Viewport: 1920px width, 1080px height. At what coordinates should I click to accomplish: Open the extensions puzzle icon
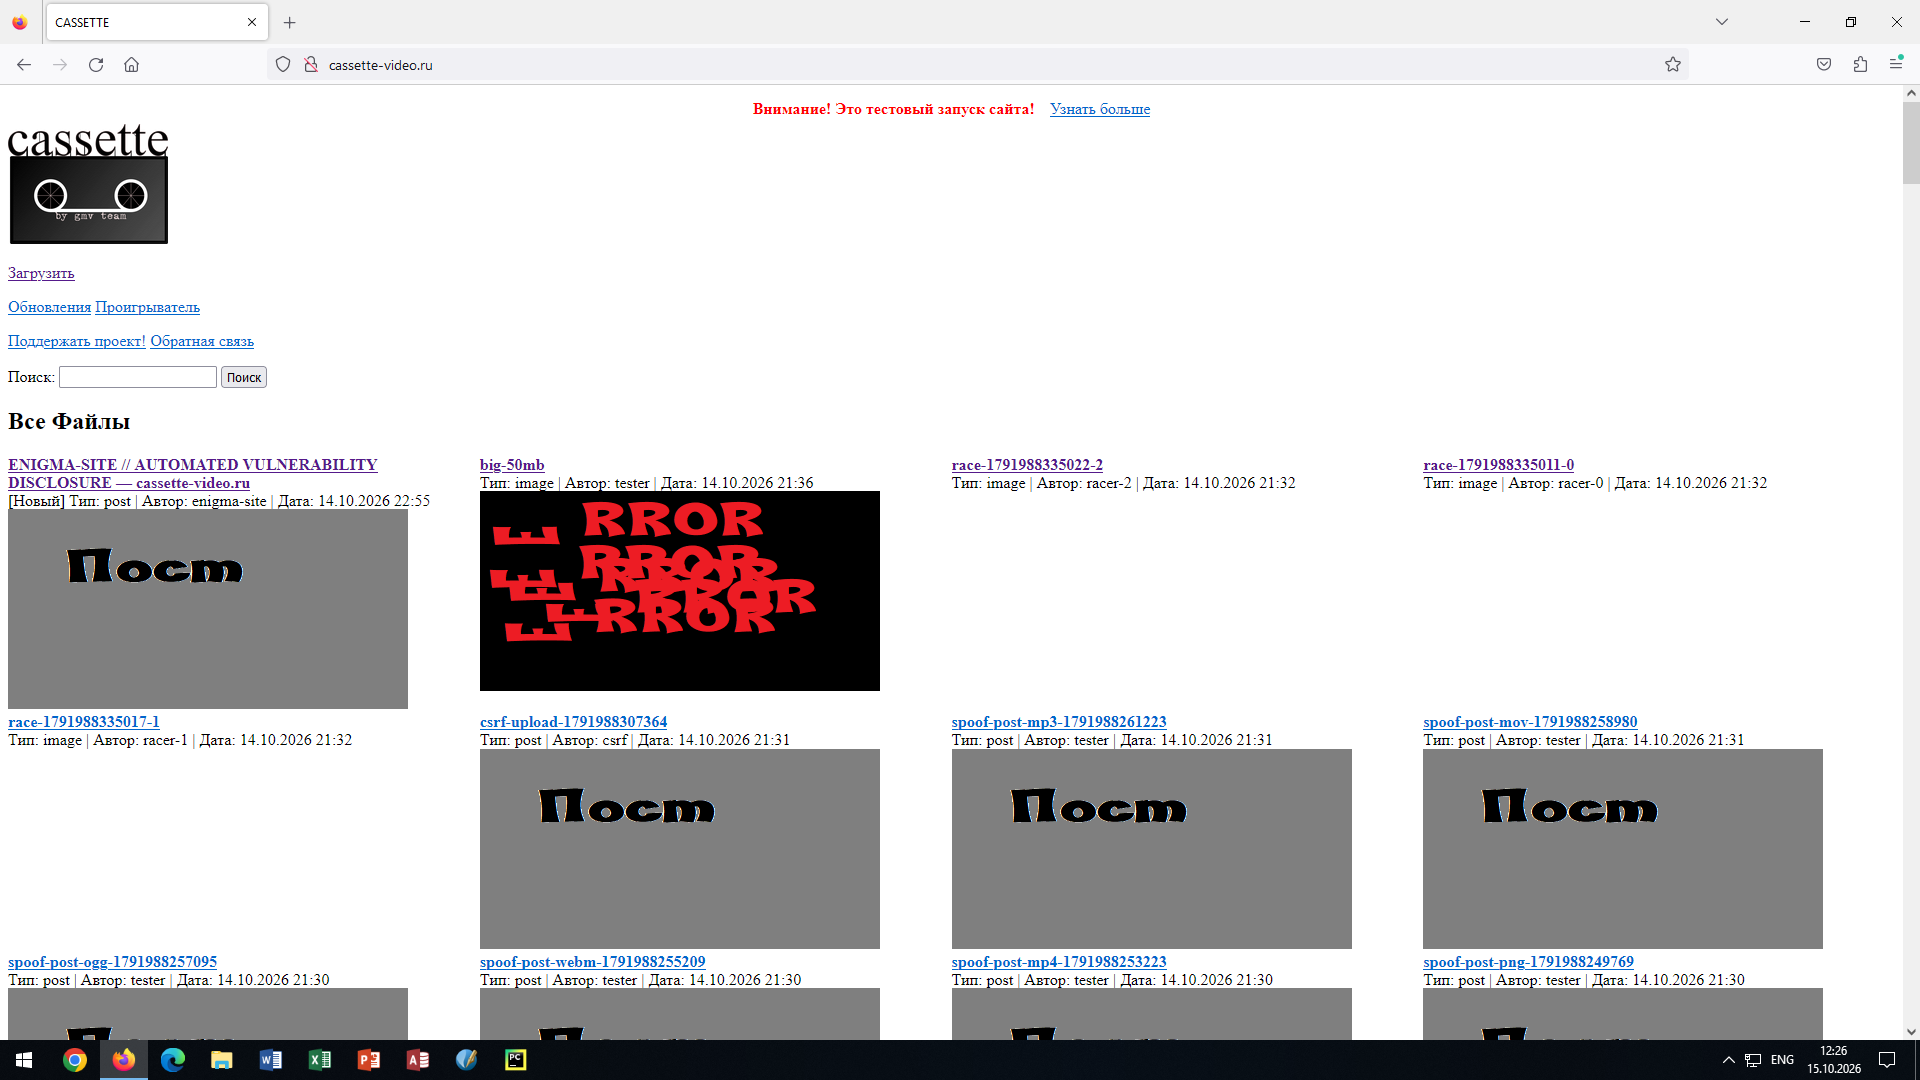pyautogui.click(x=1860, y=65)
